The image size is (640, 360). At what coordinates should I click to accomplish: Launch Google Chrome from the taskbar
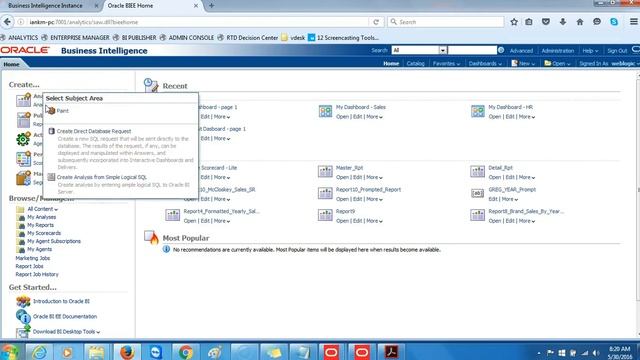[185, 352]
